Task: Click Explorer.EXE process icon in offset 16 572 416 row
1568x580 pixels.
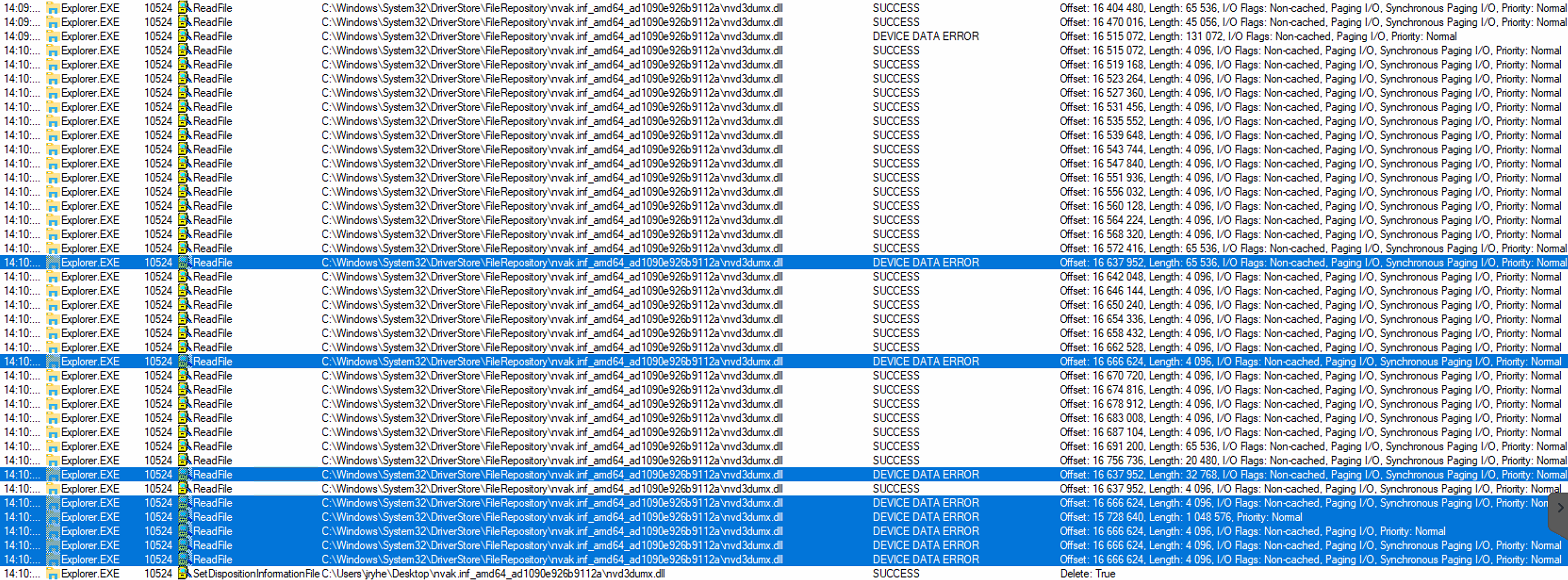Action: 53,248
